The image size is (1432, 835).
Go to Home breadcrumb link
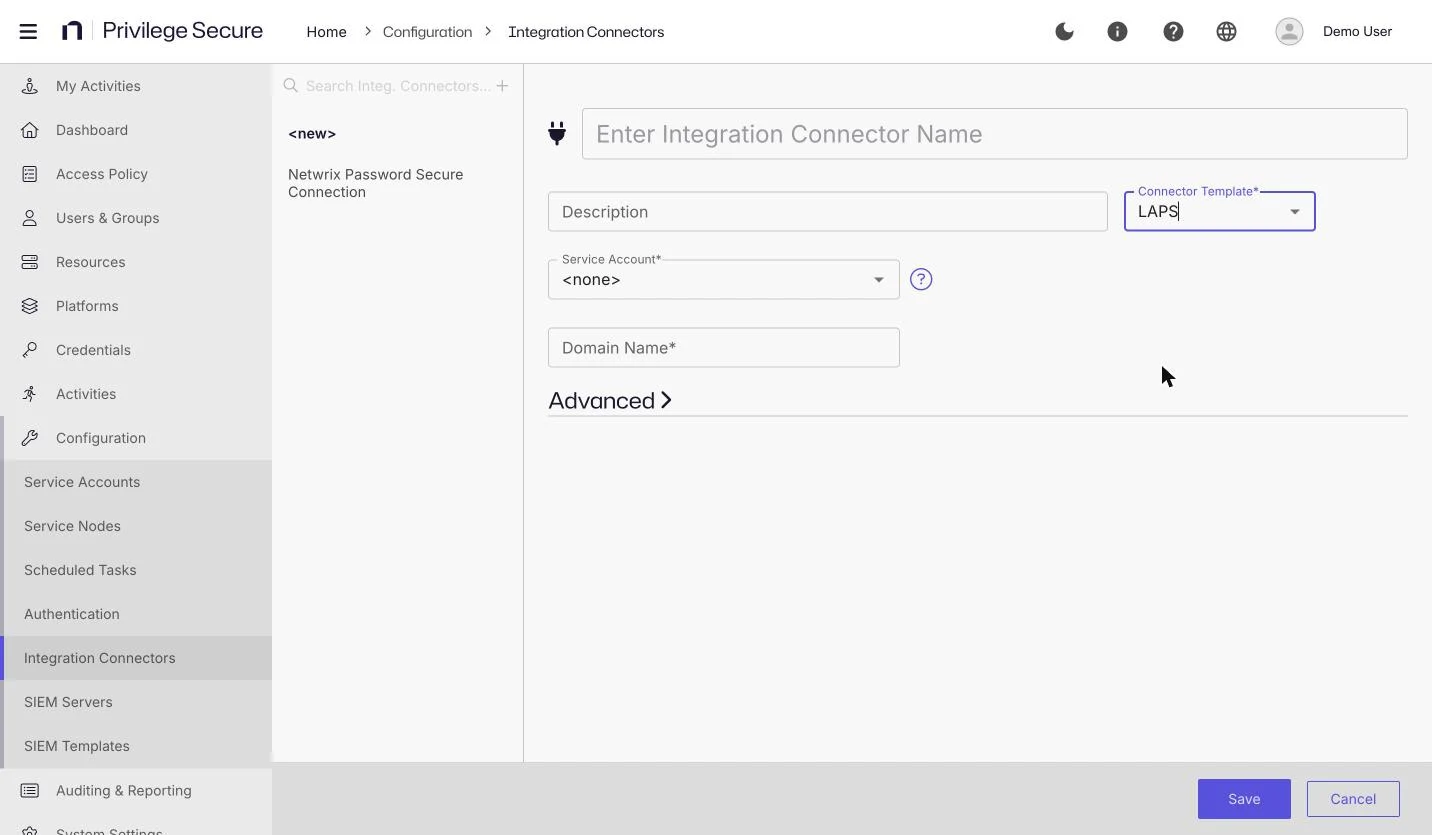(326, 32)
